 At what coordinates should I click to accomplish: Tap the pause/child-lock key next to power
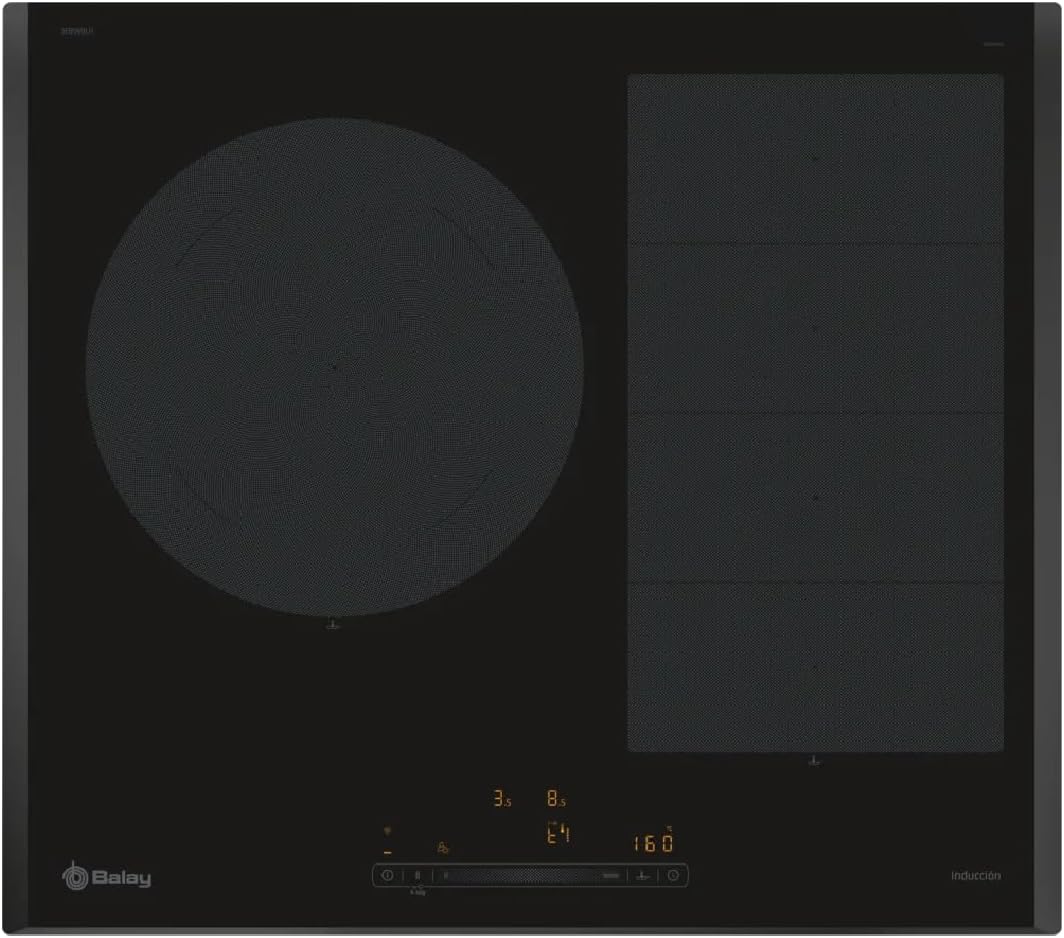click(417, 876)
